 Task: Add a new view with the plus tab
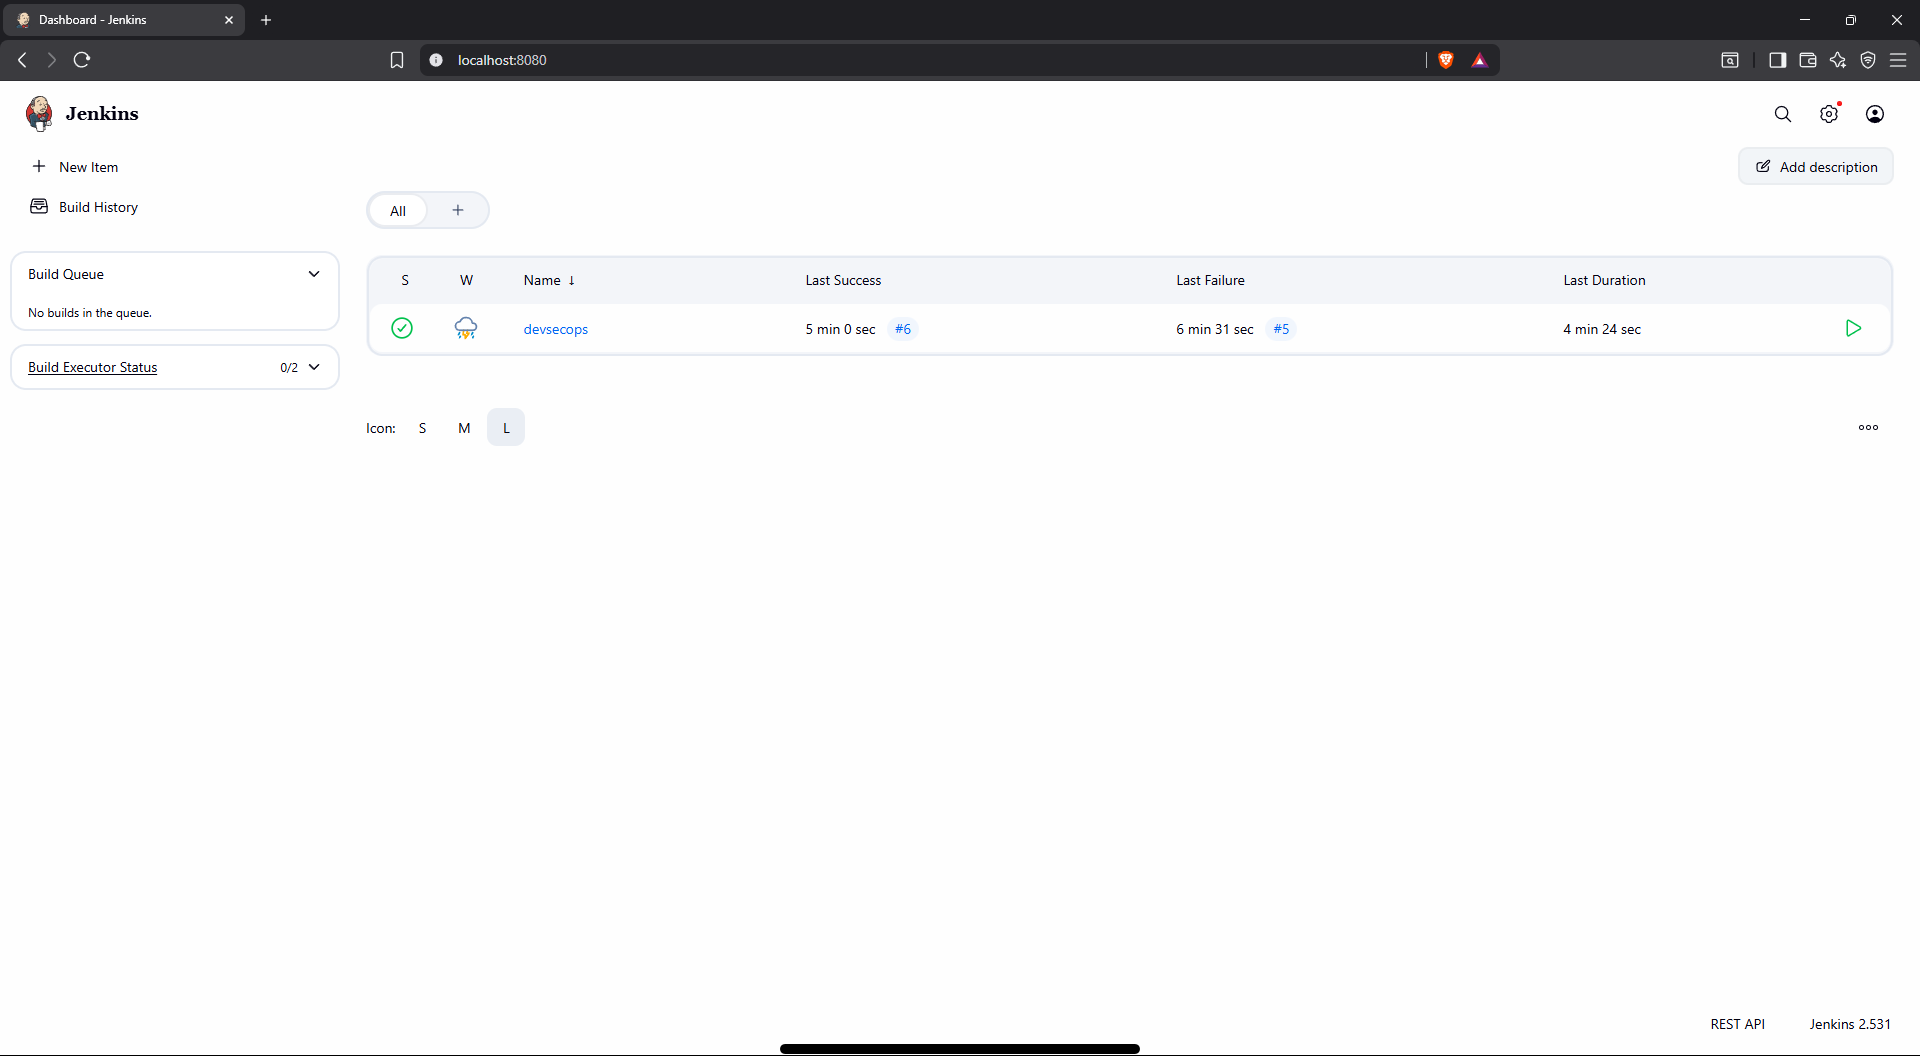[x=458, y=211]
